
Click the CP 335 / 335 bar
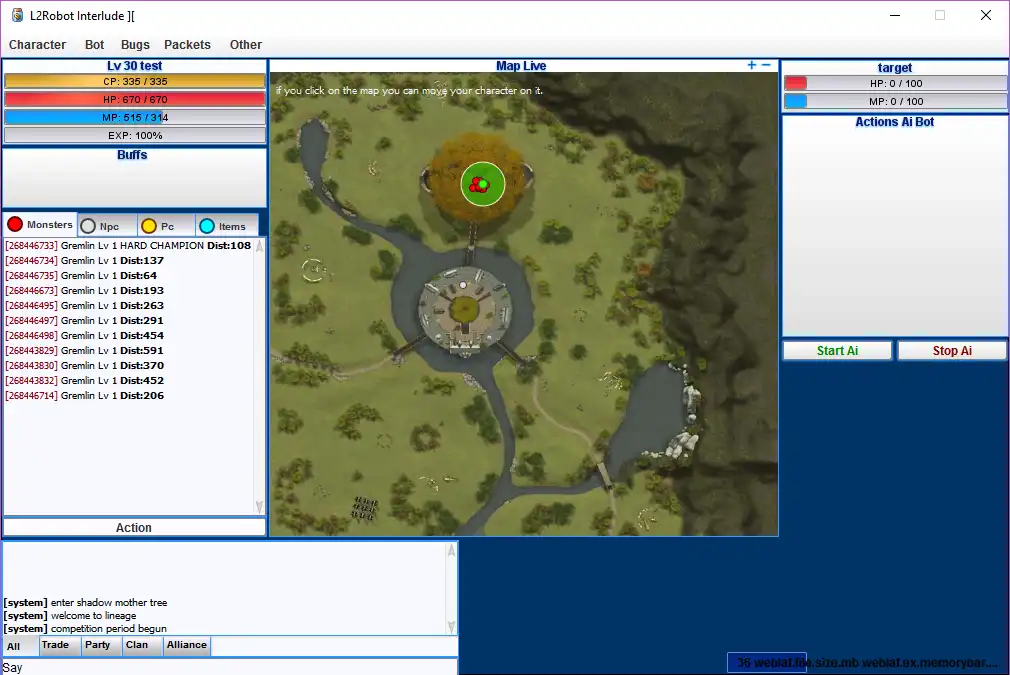tap(135, 81)
